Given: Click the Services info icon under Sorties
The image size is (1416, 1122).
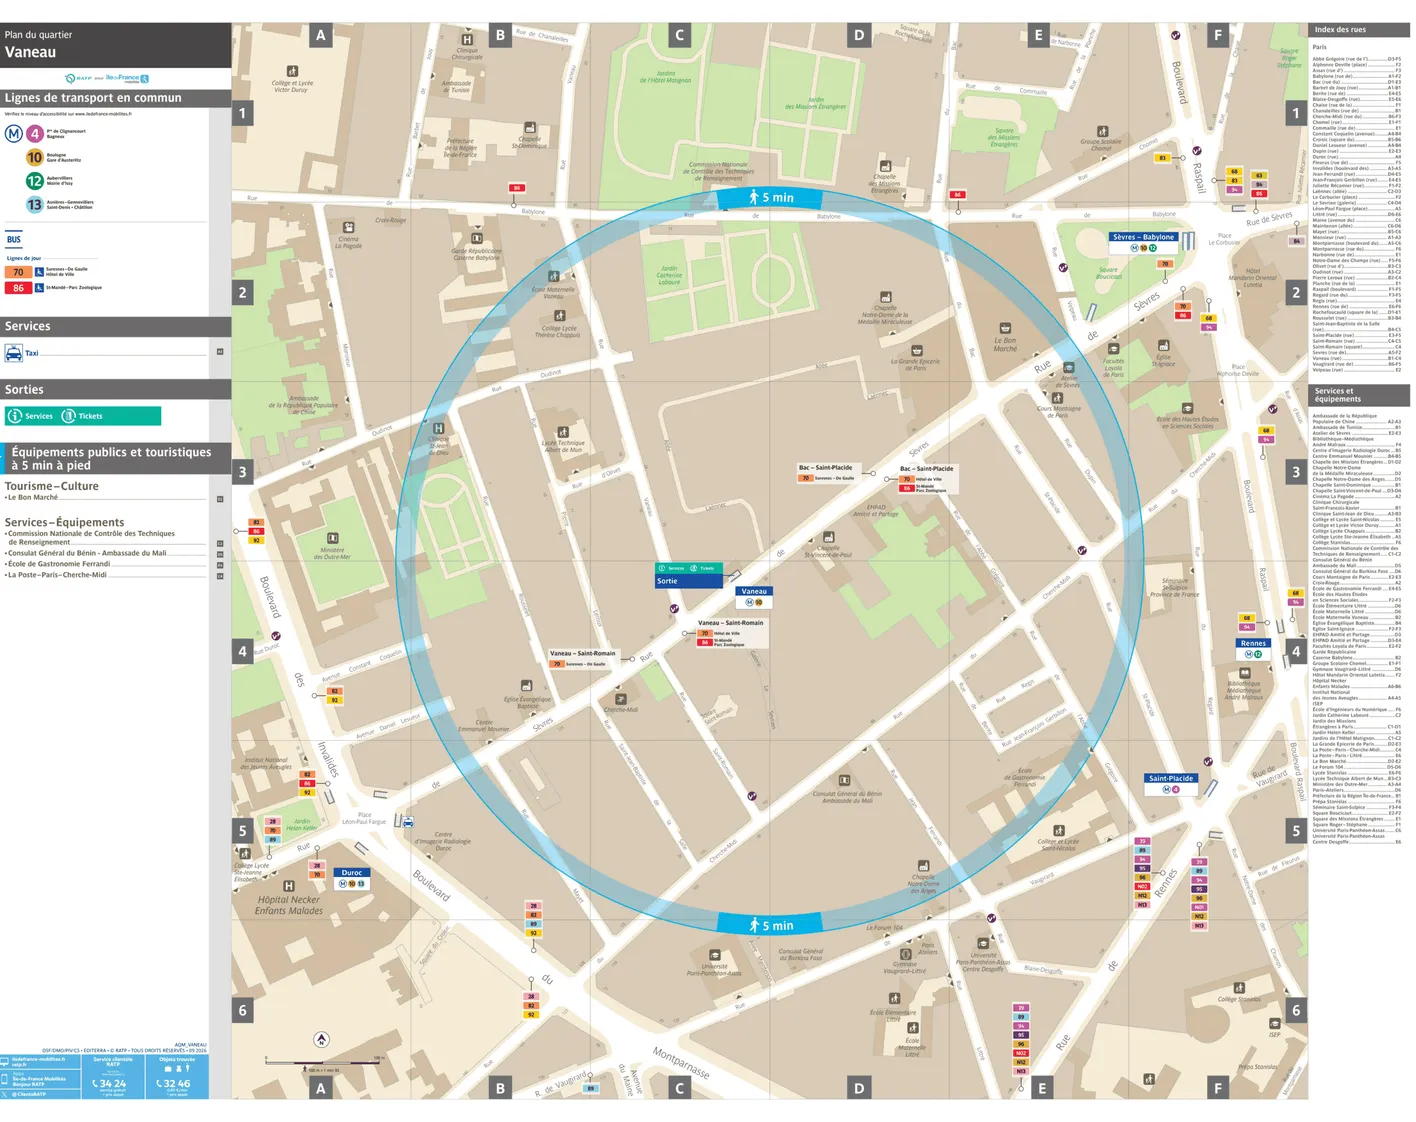Looking at the screenshot, I should (x=15, y=416).
